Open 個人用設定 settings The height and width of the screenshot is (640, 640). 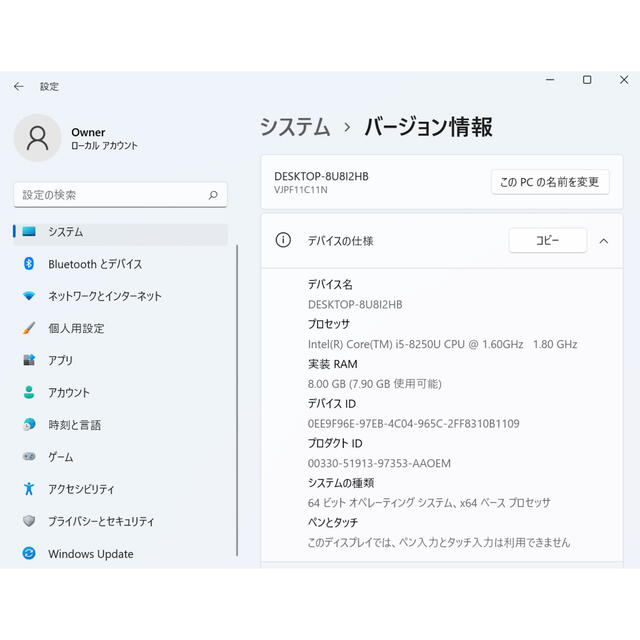tap(120, 328)
